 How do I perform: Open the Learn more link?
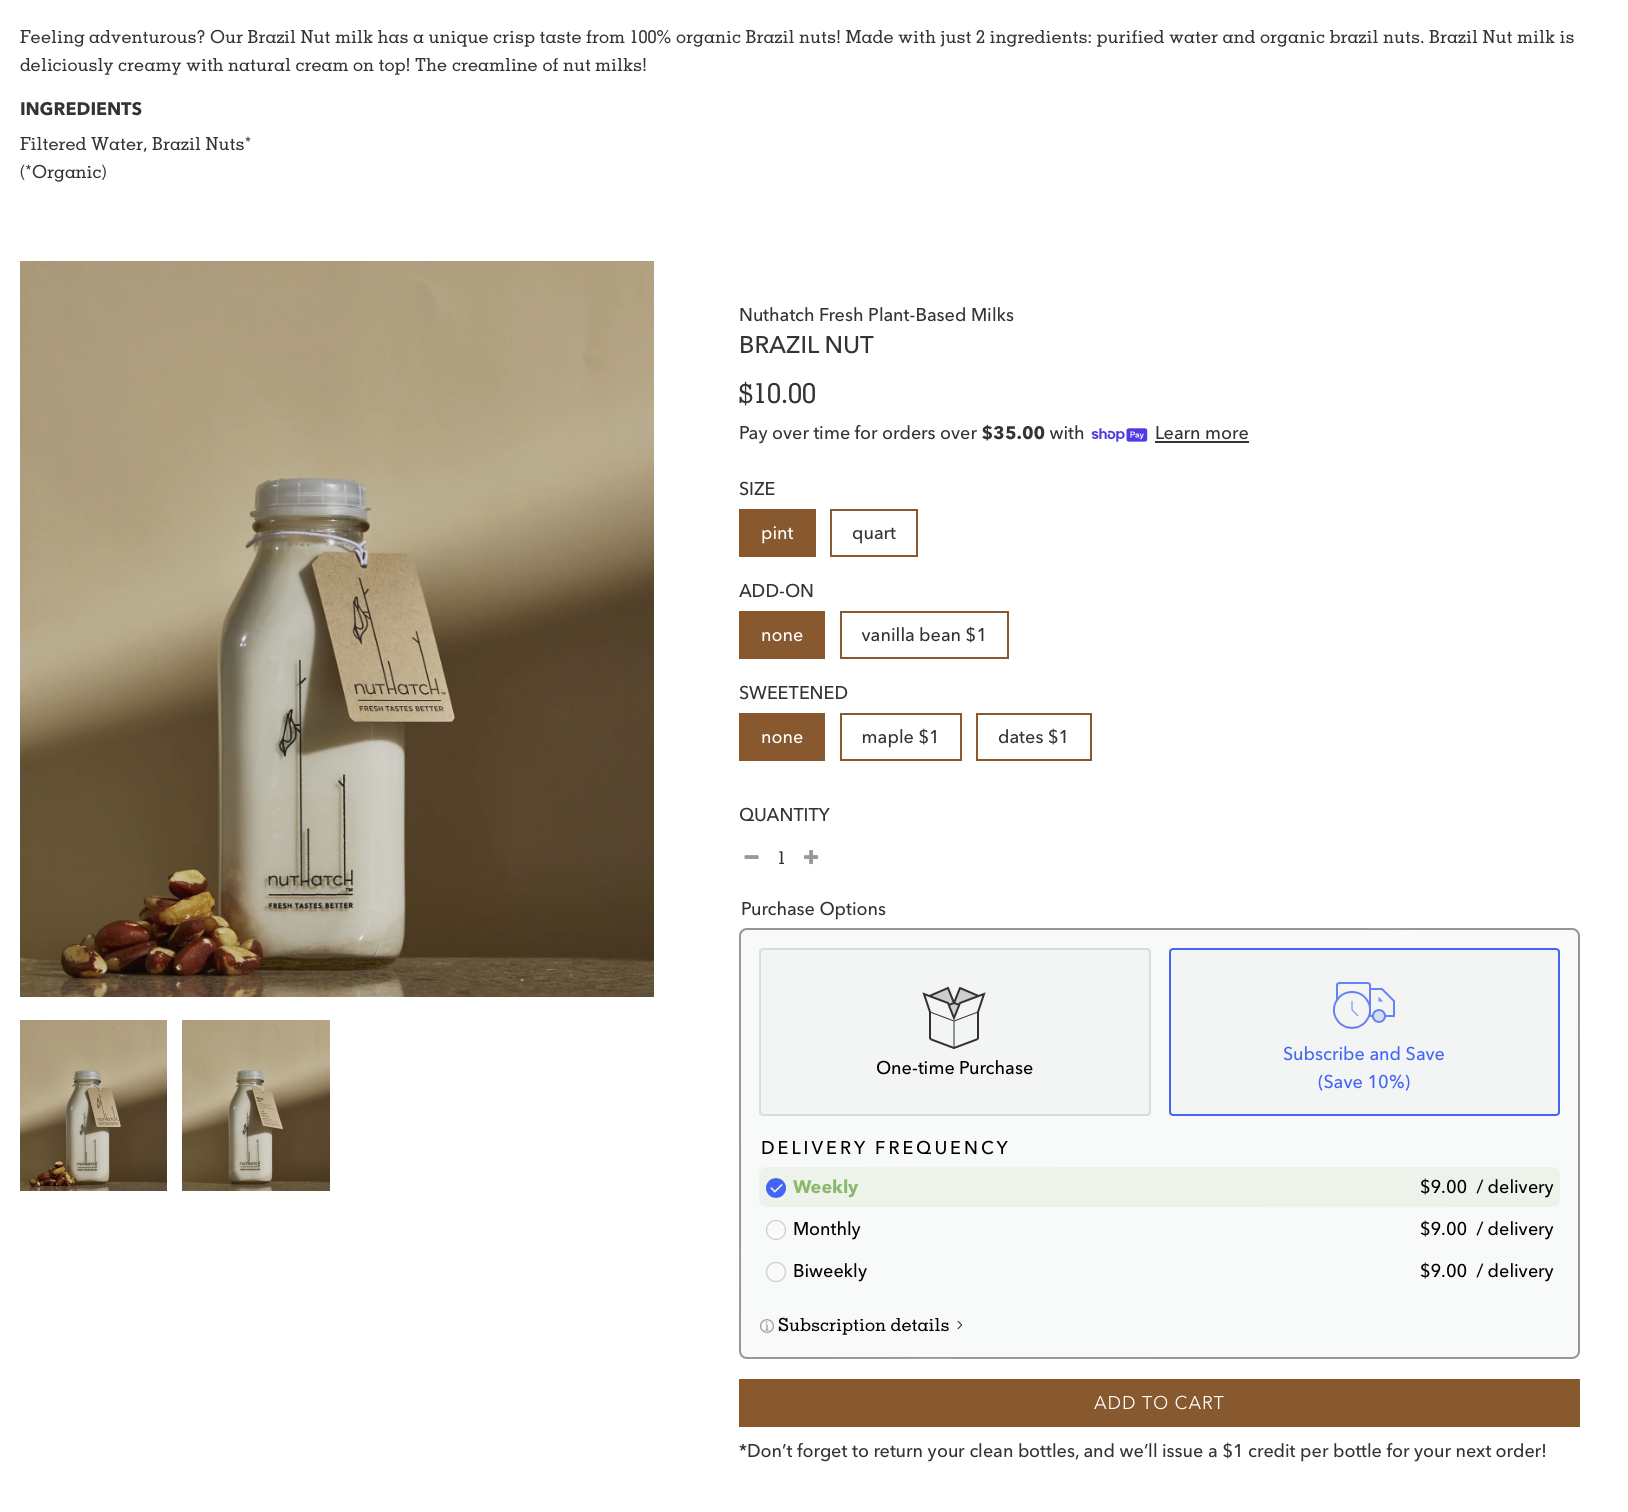pos(1201,433)
